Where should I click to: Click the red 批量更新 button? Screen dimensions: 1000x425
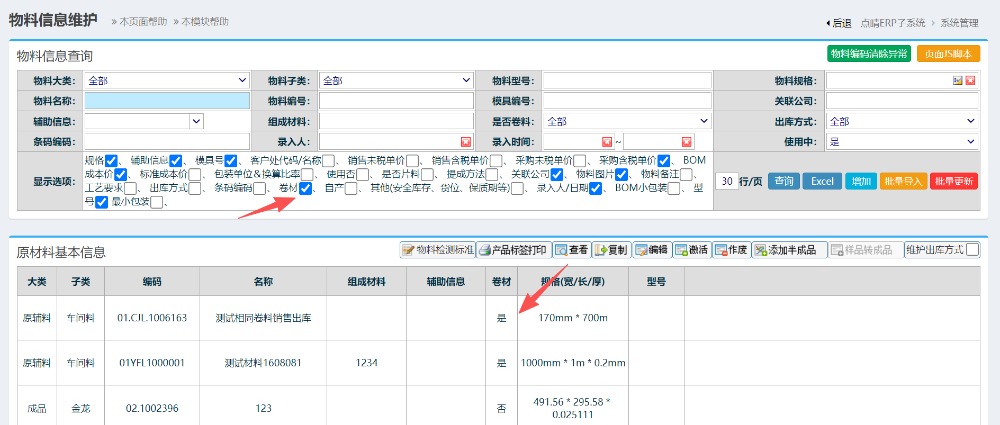pos(954,181)
